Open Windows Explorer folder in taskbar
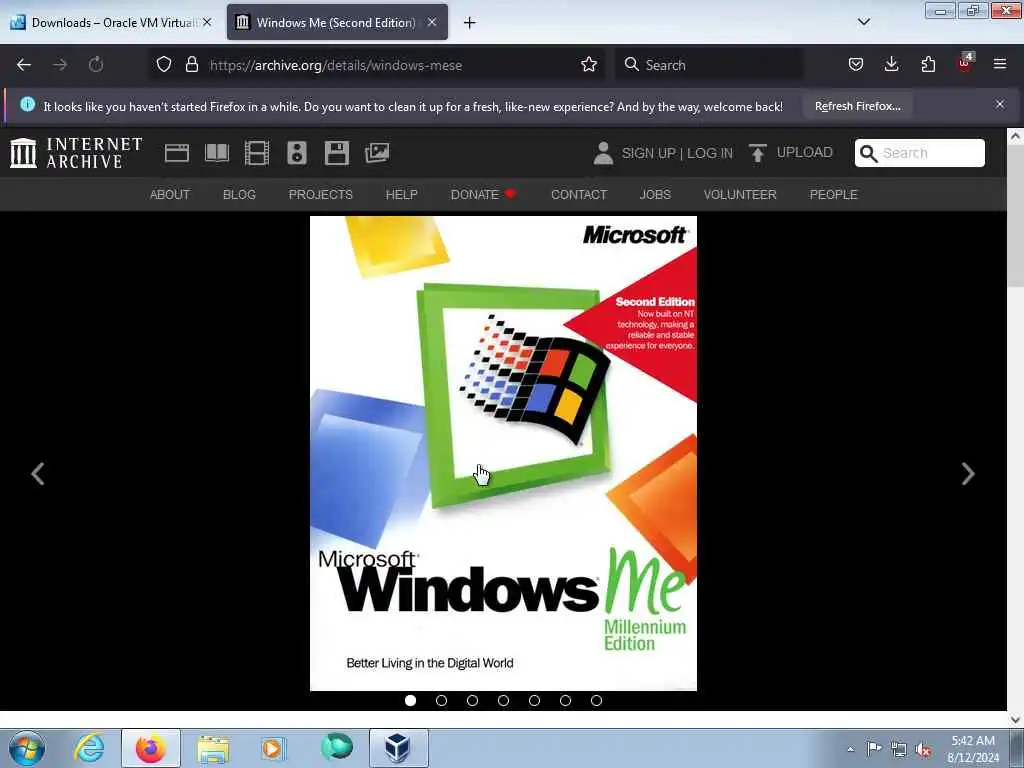The image size is (1024, 768). [x=213, y=748]
